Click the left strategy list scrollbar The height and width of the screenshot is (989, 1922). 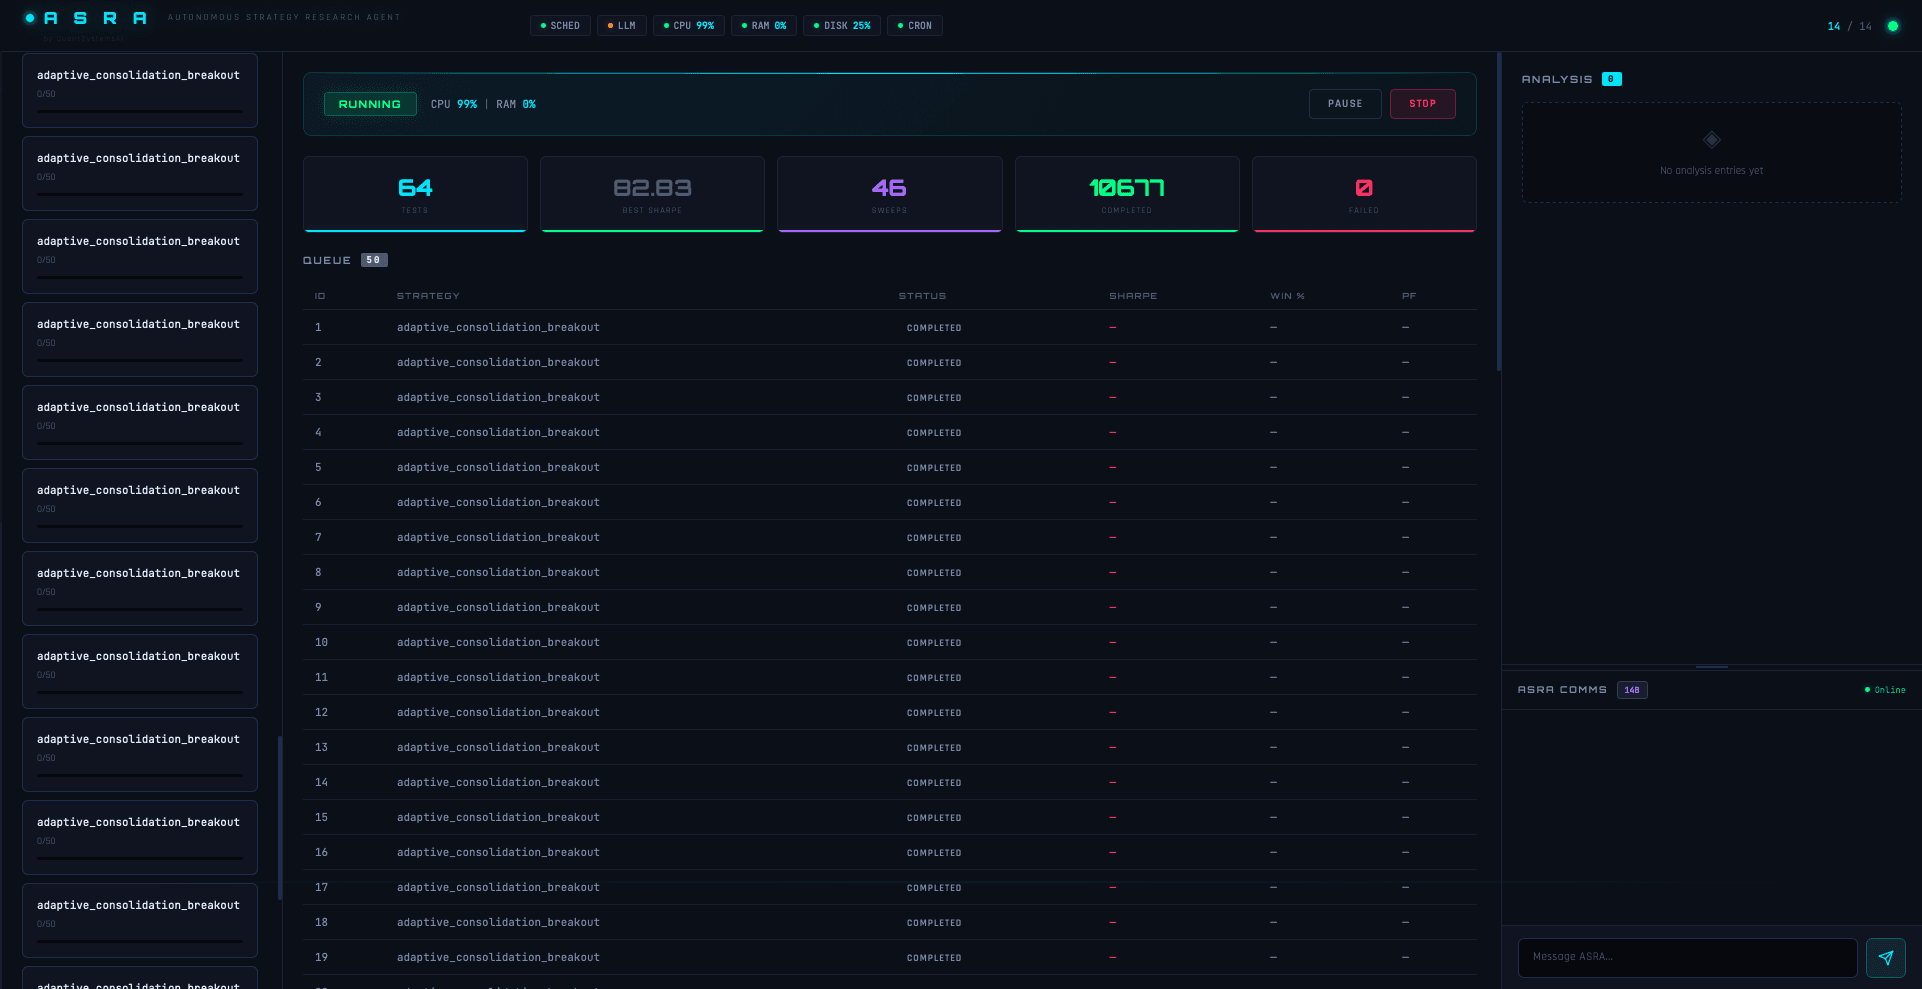tap(280, 818)
